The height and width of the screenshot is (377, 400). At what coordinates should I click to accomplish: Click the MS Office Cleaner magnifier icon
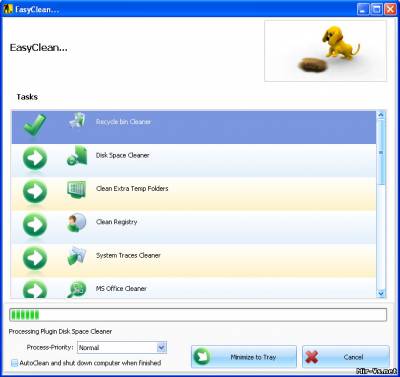coord(77,289)
